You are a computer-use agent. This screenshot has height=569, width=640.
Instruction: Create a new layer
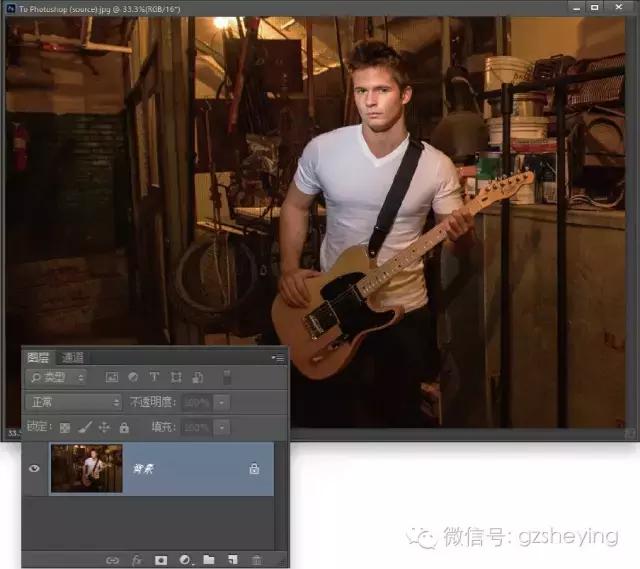233,560
